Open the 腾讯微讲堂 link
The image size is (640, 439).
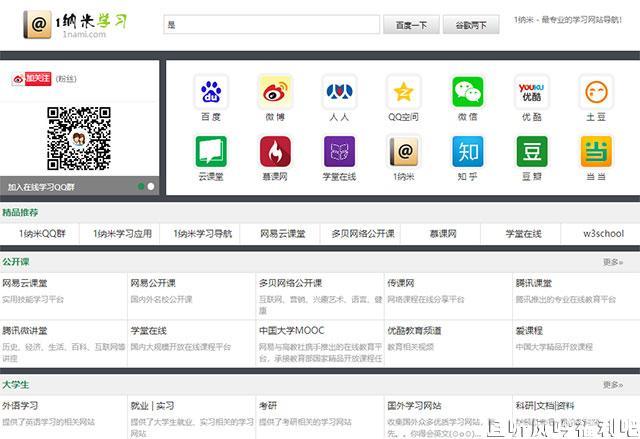pyautogui.click(x=25, y=331)
